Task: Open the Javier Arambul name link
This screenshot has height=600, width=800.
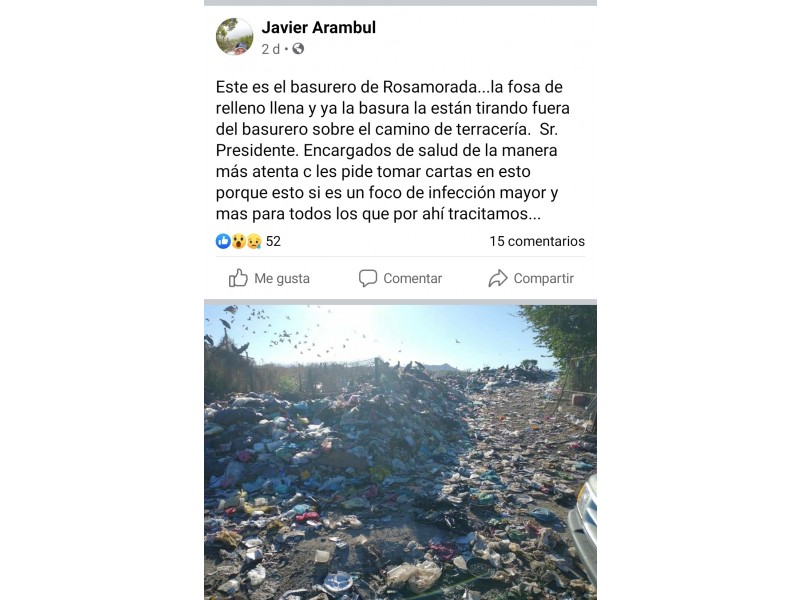Action: [x=318, y=28]
